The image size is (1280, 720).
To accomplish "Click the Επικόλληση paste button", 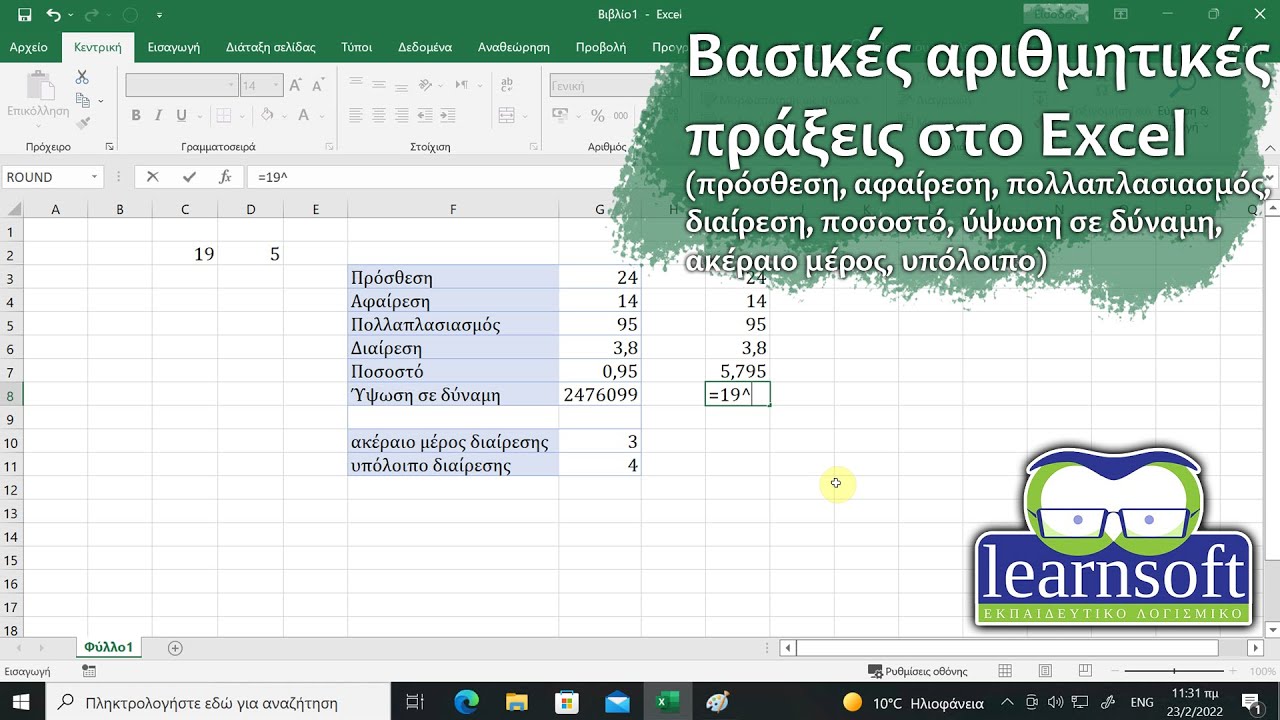I will (x=38, y=98).
